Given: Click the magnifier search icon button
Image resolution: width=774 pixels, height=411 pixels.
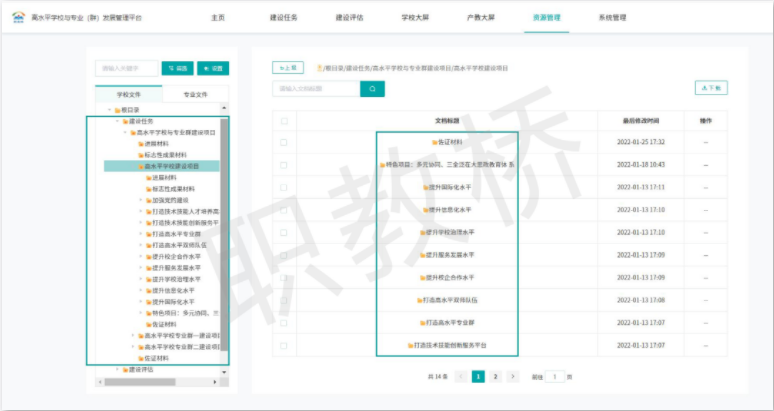Looking at the screenshot, I should point(373,89).
